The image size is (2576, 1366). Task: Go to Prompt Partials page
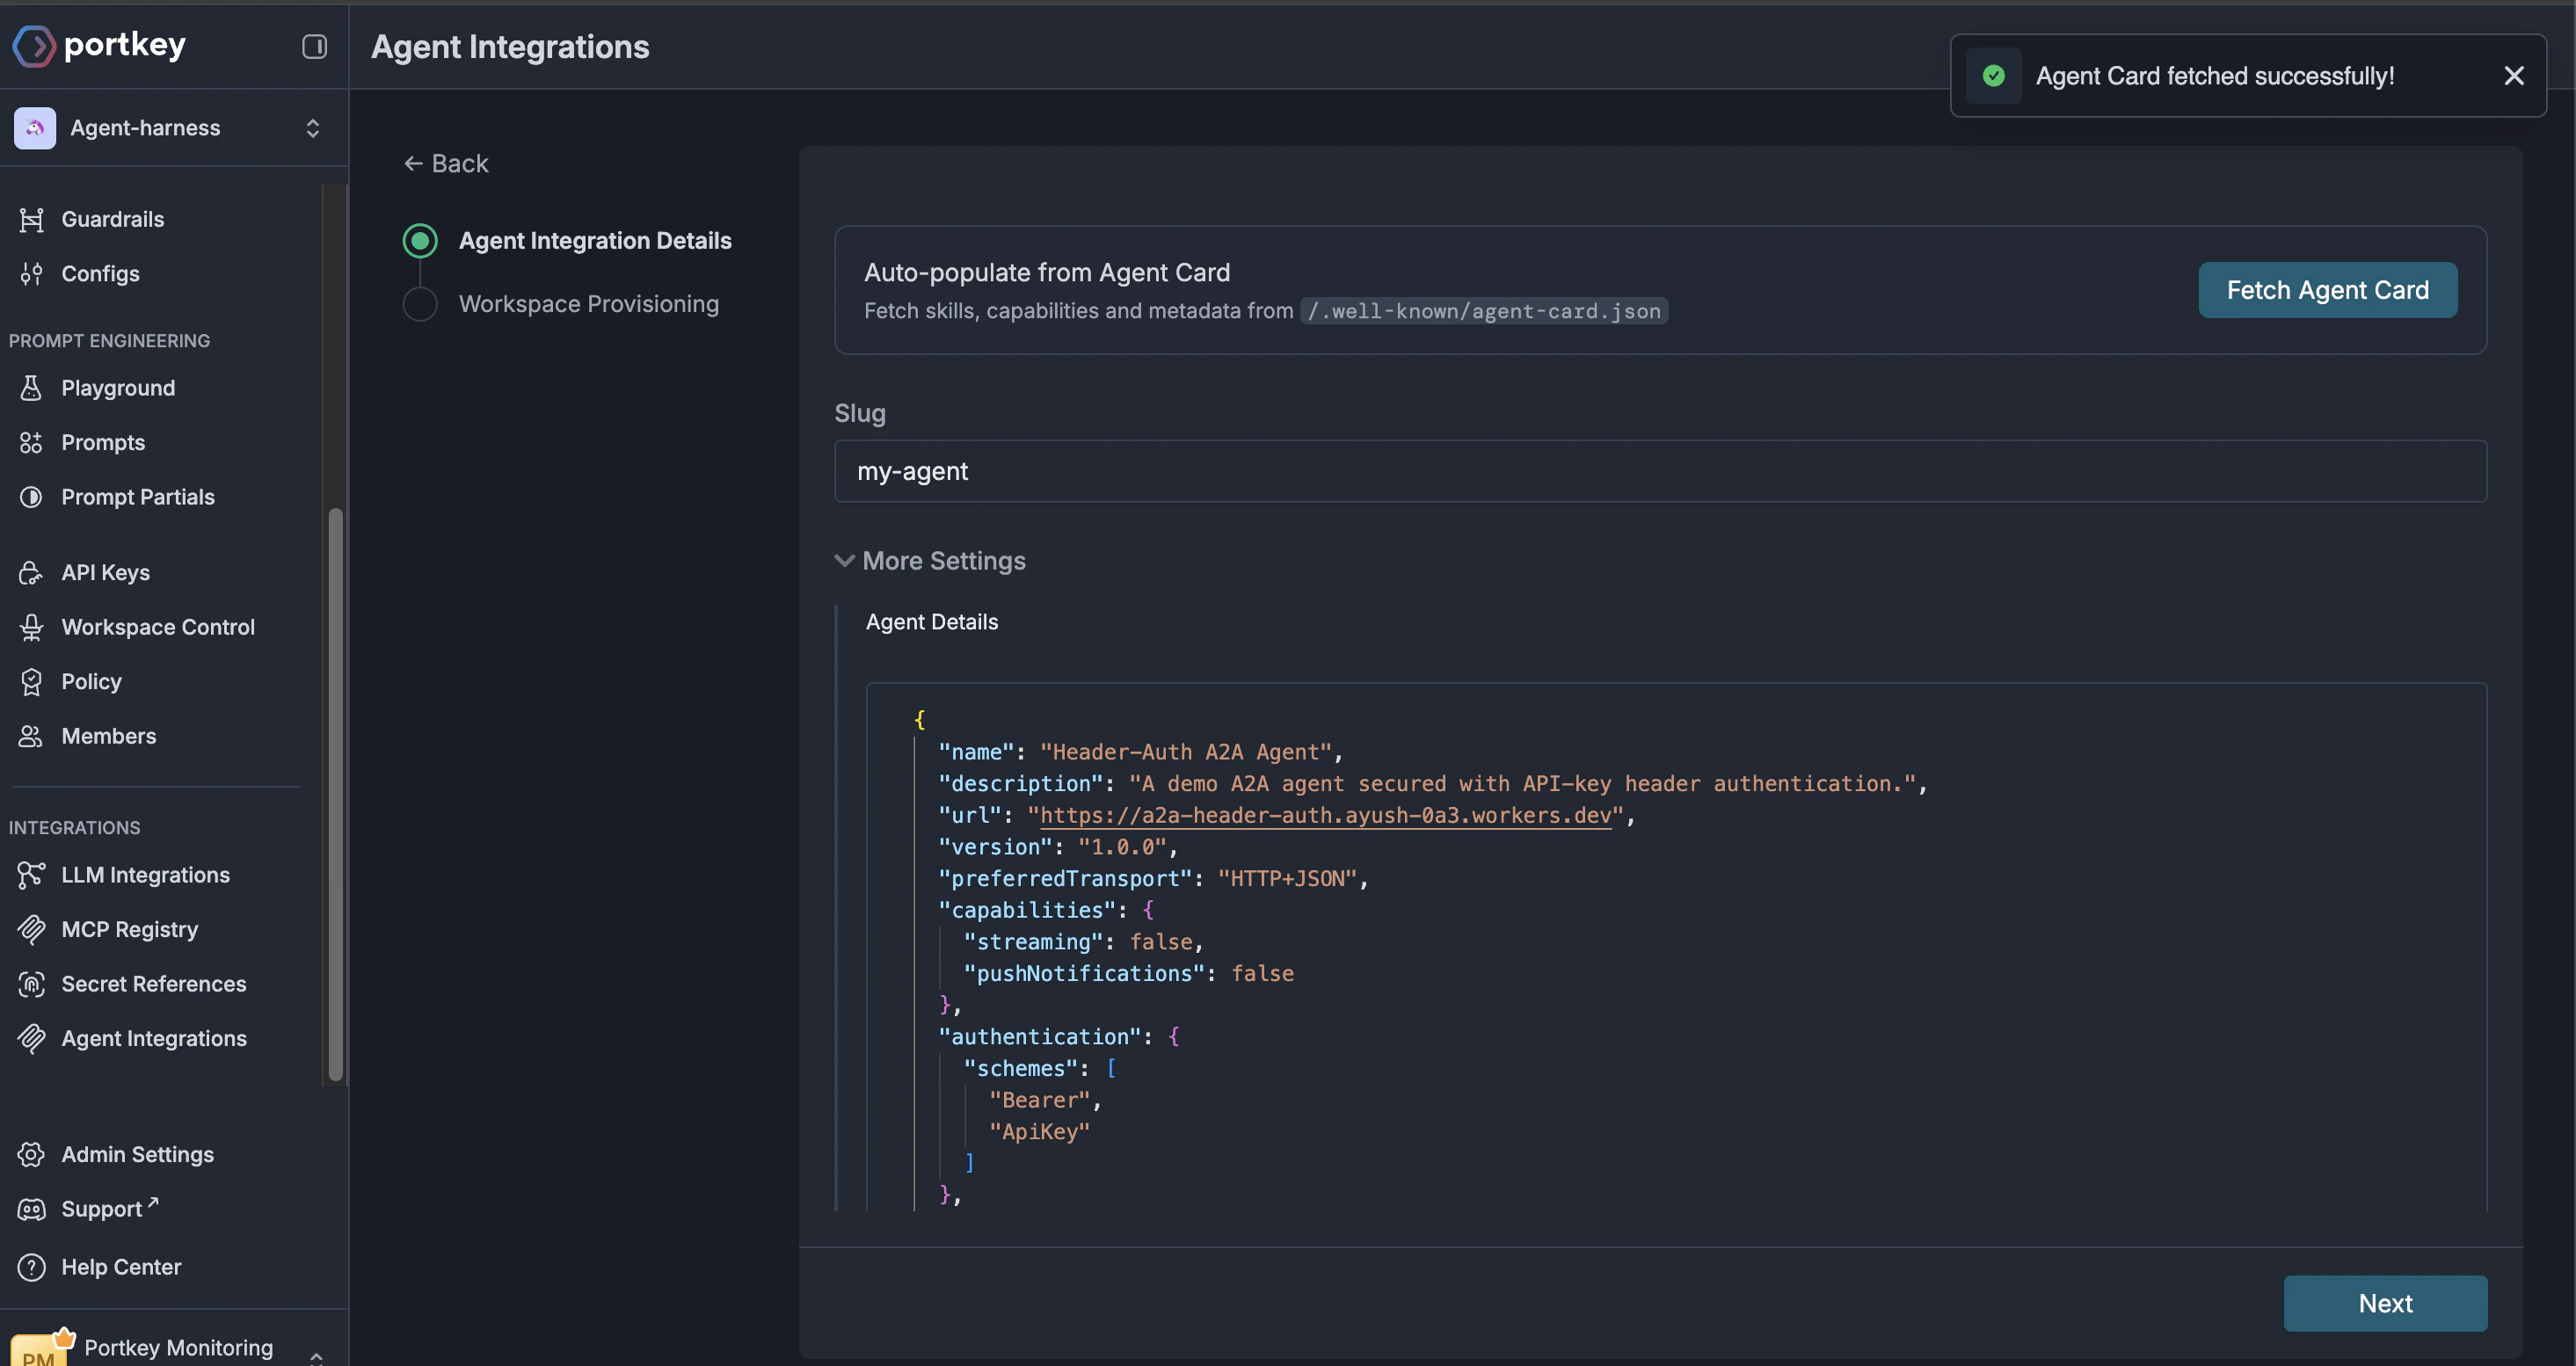137,497
